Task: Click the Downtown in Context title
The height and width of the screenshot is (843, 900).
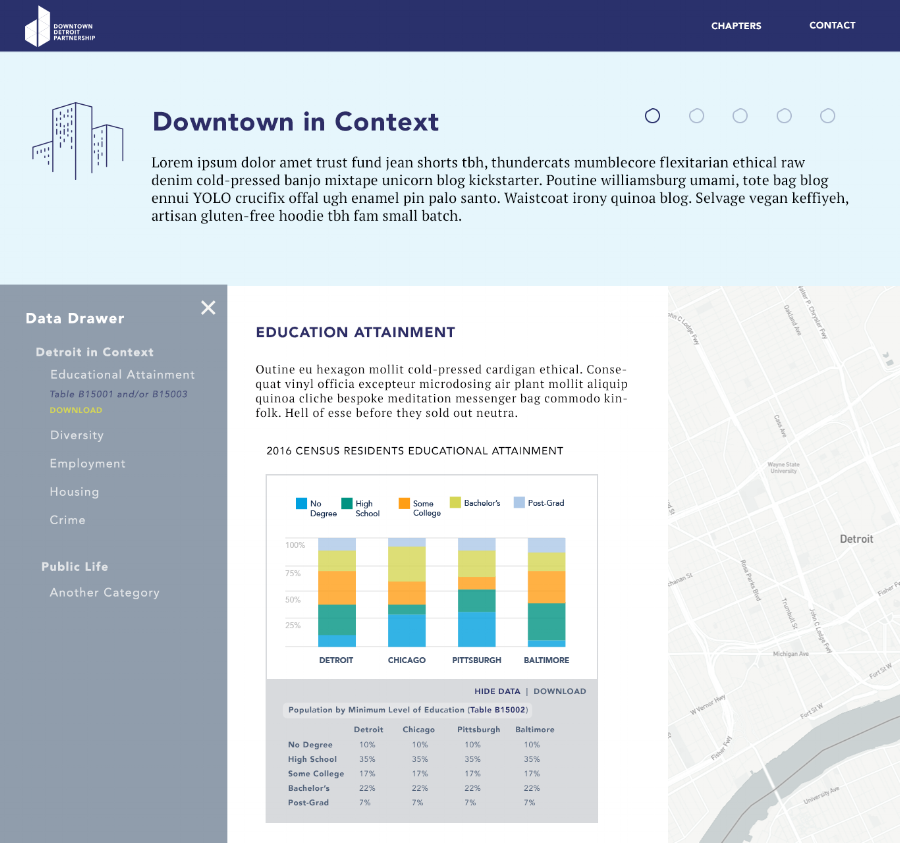Action: point(296,122)
